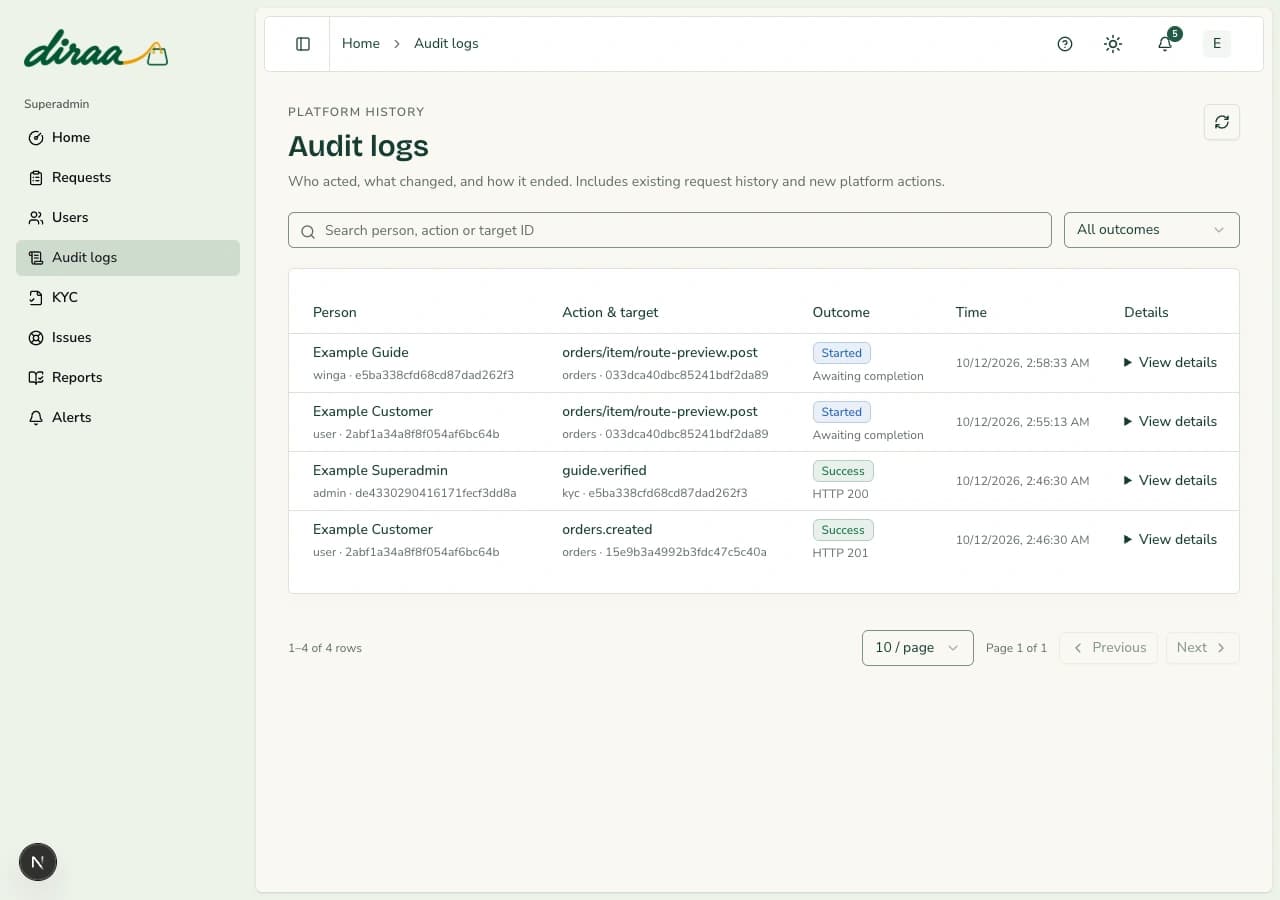Open the E user avatar menu
The height and width of the screenshot is (900, 1280).
(x=1217, y=44)
